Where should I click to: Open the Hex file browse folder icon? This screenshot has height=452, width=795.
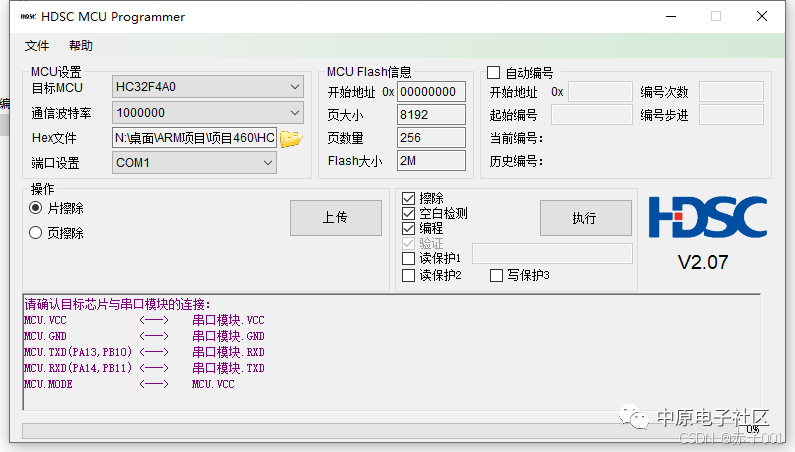coord(291,138)
